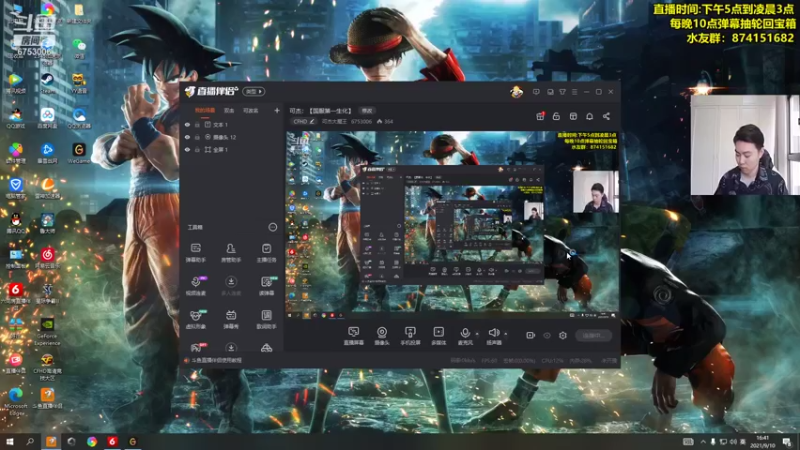The image size is (800, 450).
Task: Open the download tool in the toolbox bottom row
Action: (x=231, y=347)
